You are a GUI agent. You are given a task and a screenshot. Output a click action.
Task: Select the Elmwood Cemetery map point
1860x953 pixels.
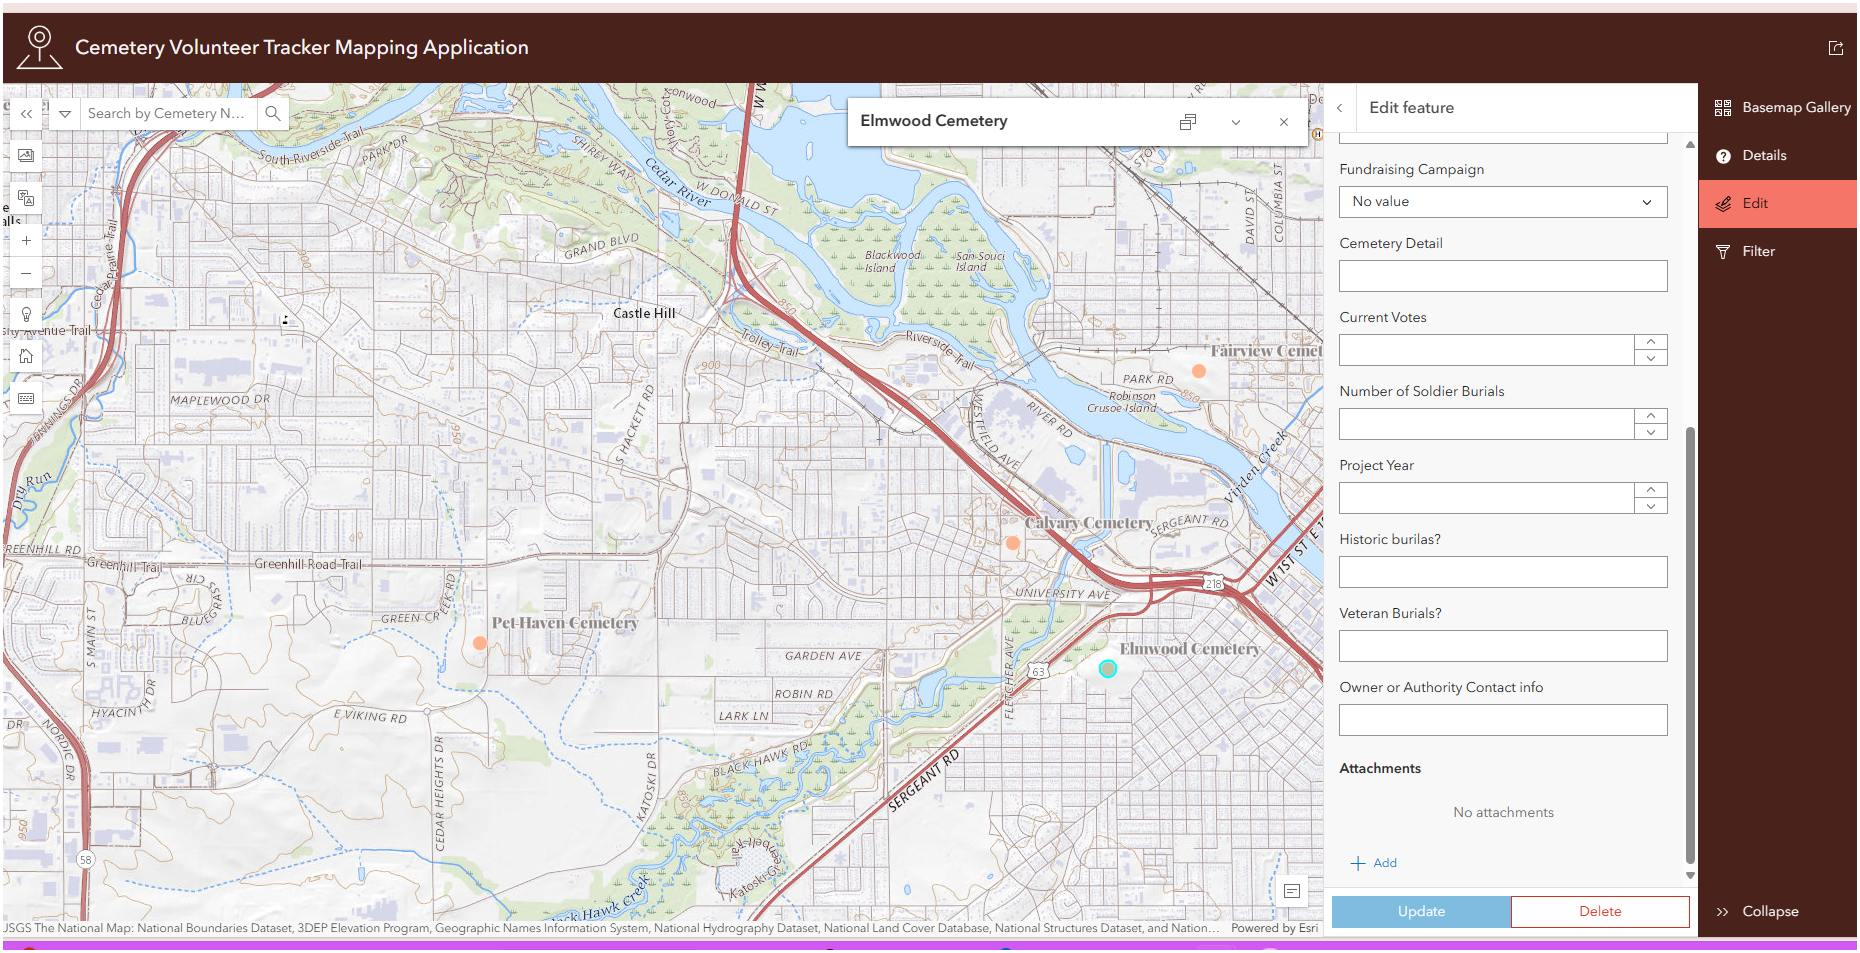click(1108, 669)
